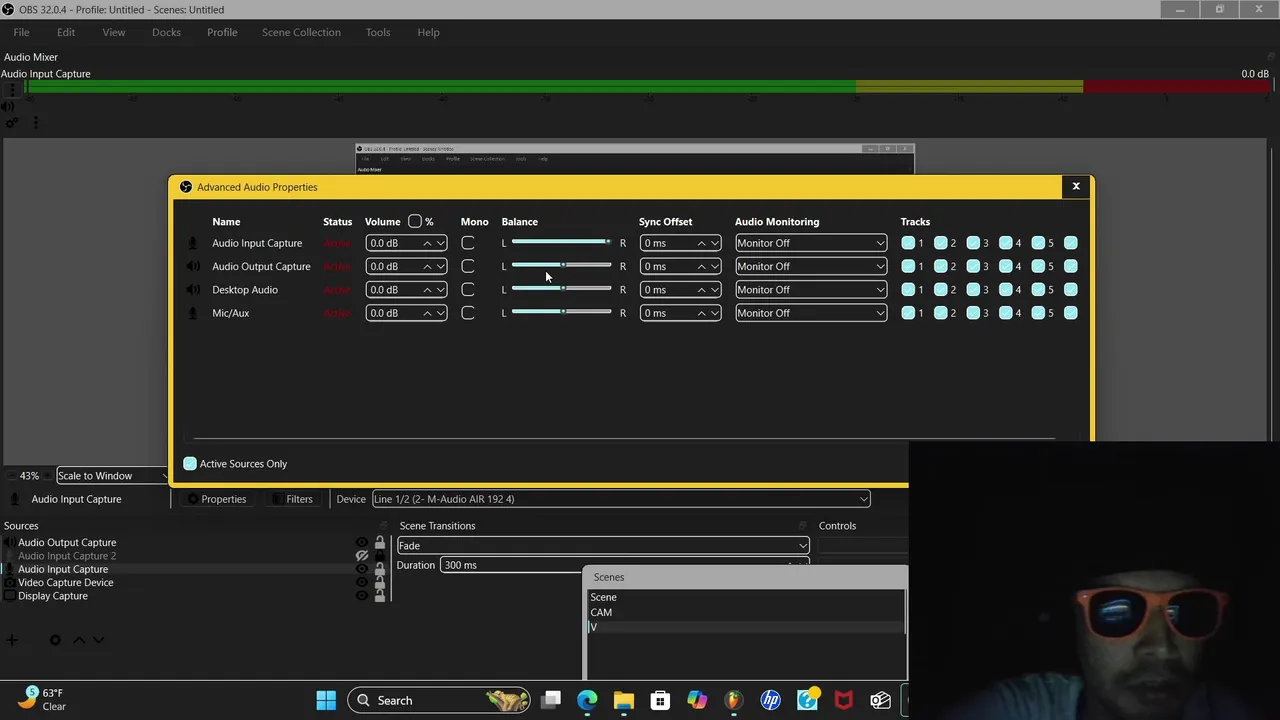Viewport: 1280px width, 720px height.
Task: Enable Mono for Desktop Audio
Action: (x=468, y=290)
